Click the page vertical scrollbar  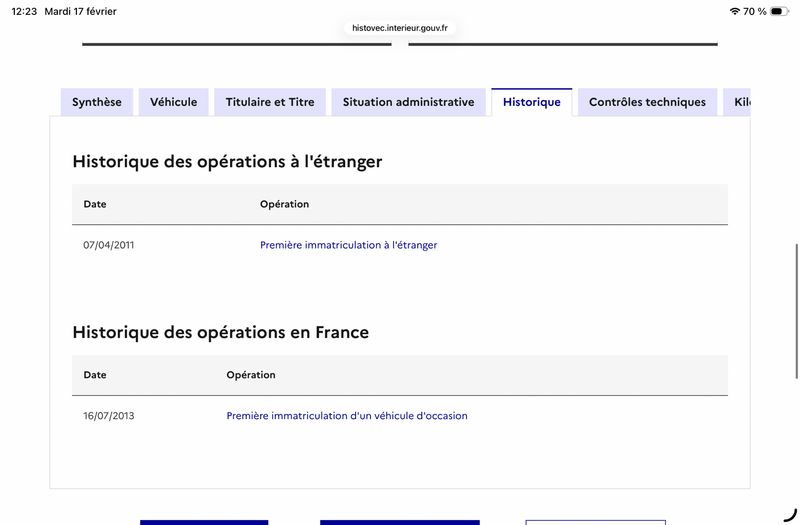pos(796,311)
